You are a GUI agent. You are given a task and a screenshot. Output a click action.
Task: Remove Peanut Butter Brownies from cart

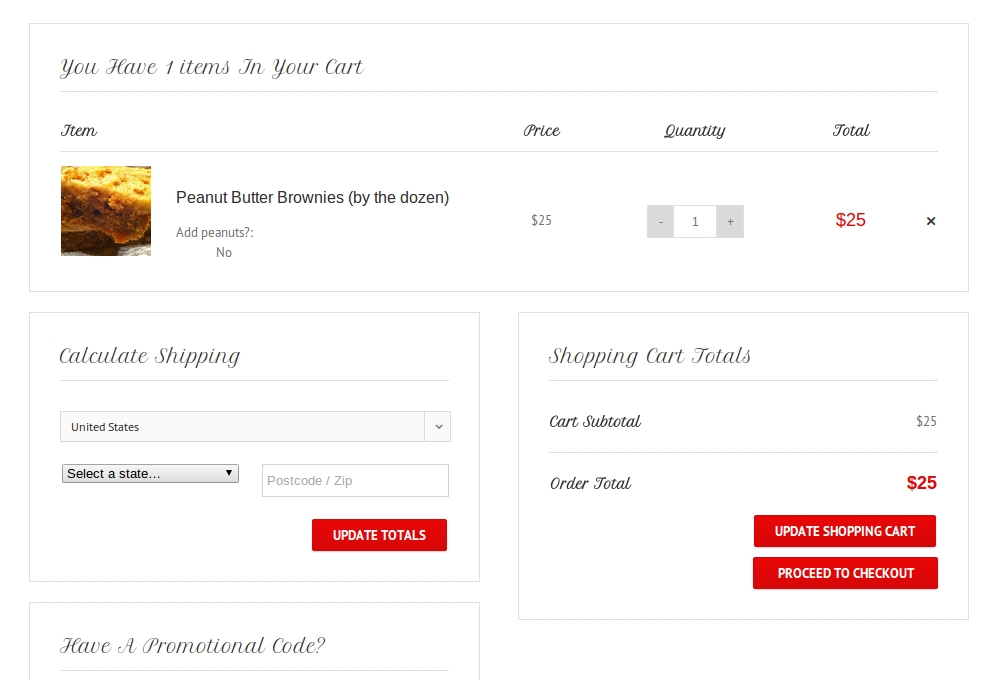930,221
